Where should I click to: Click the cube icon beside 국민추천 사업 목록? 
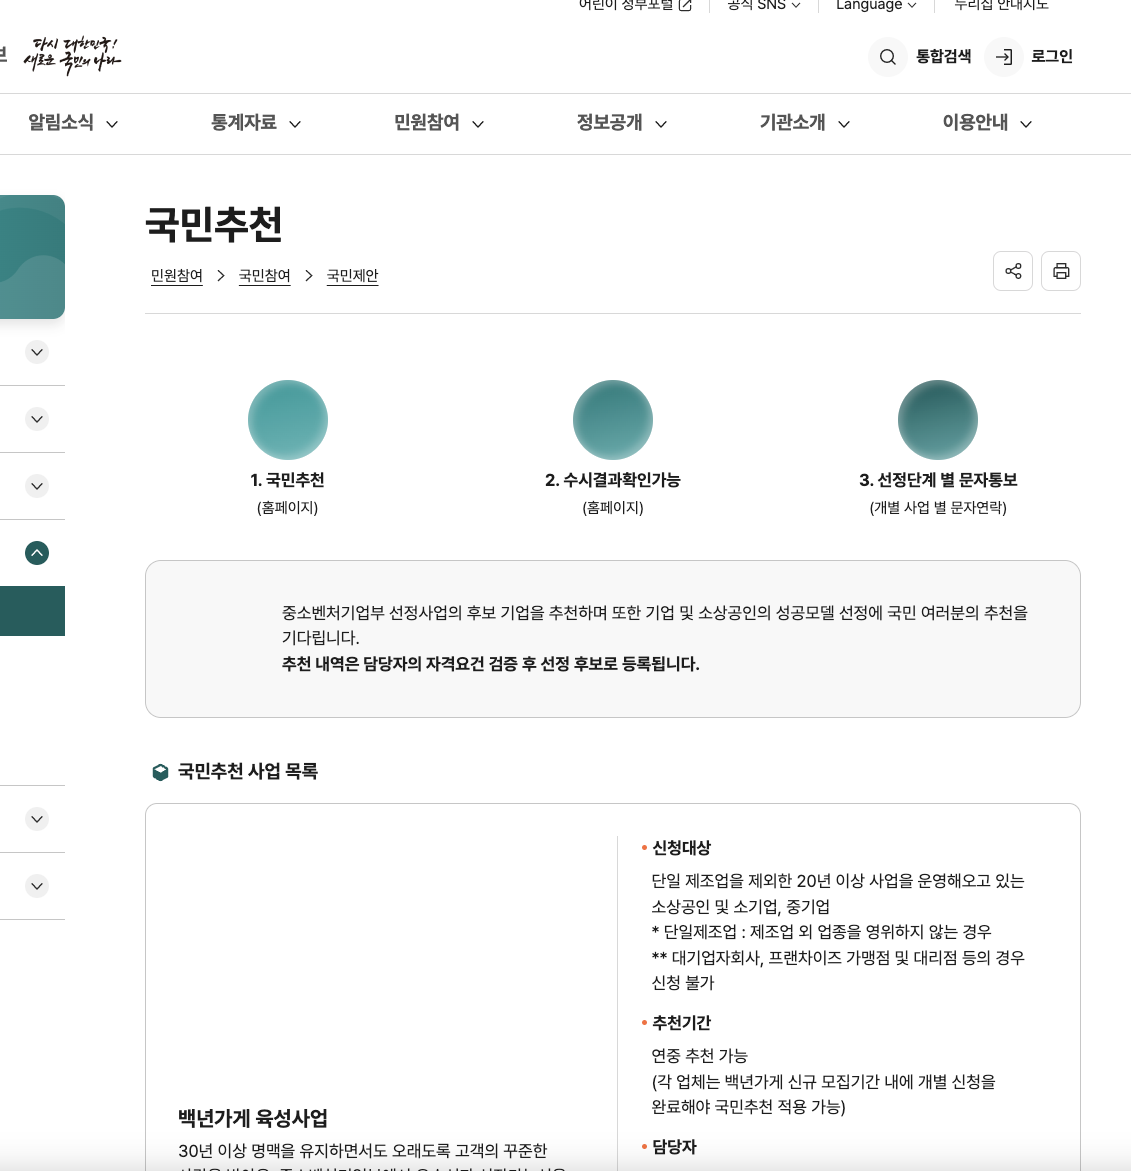(160, 772)
